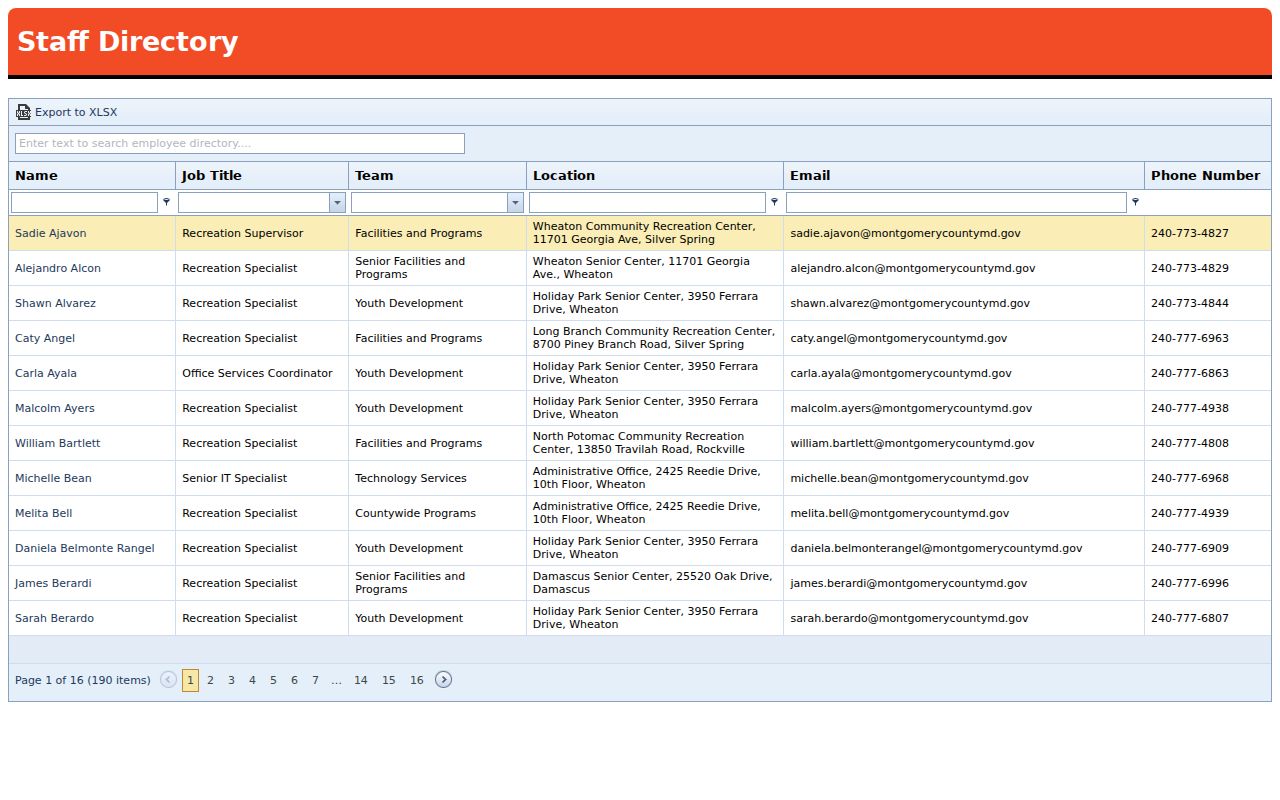
Task: Open Sarah Berardo's name link
Action: (55, 618)
